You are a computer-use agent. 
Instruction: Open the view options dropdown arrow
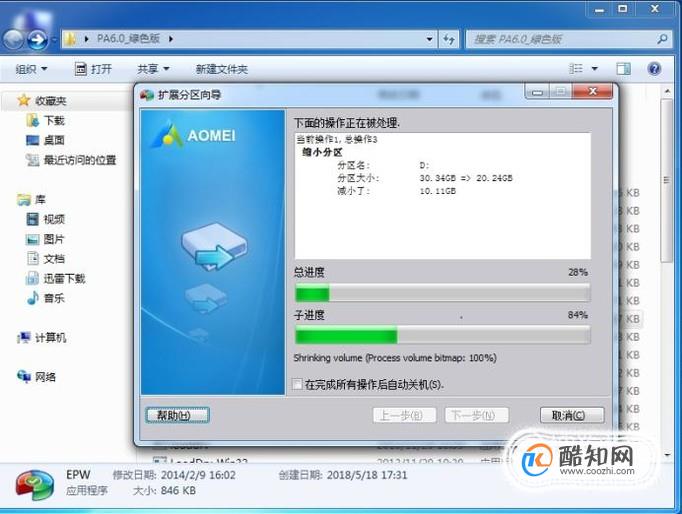pos(595,69)
